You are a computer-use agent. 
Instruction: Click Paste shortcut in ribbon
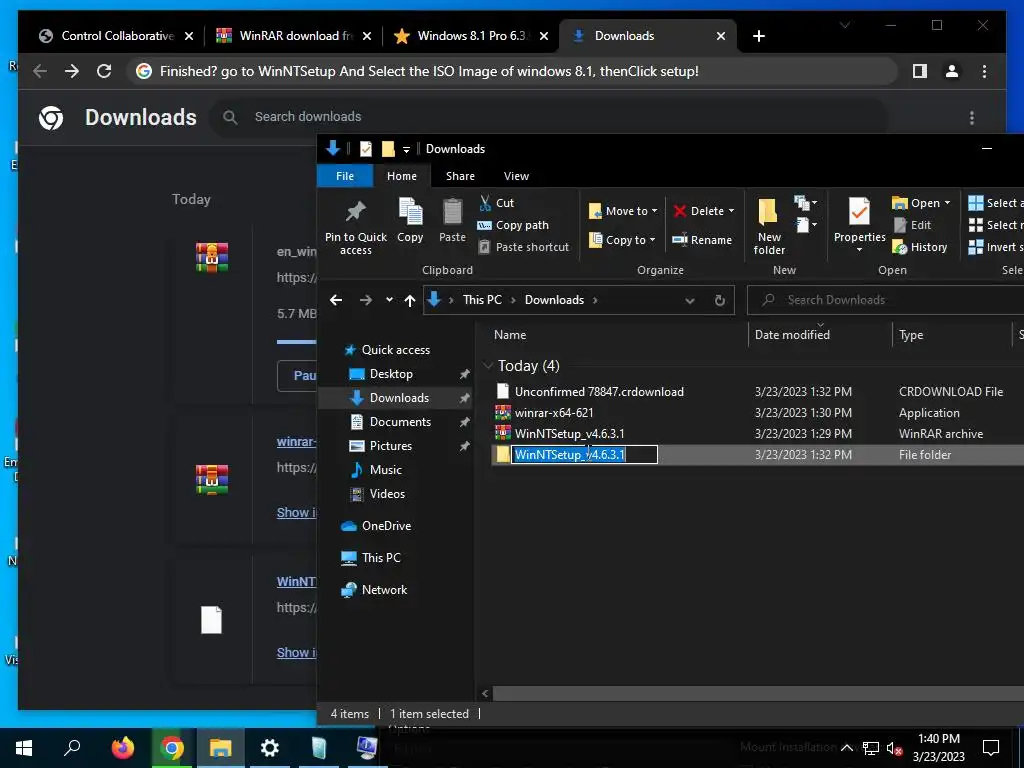coord(524,247)
